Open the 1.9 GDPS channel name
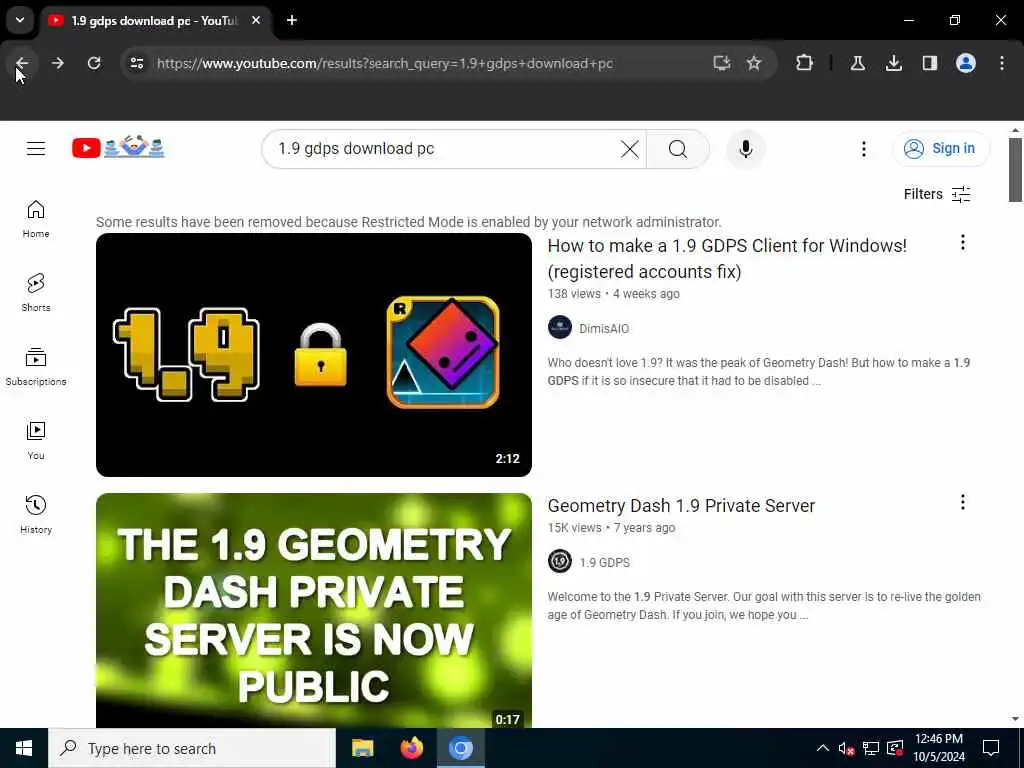Screen dimensions: 1024x768 coord(605,562)
